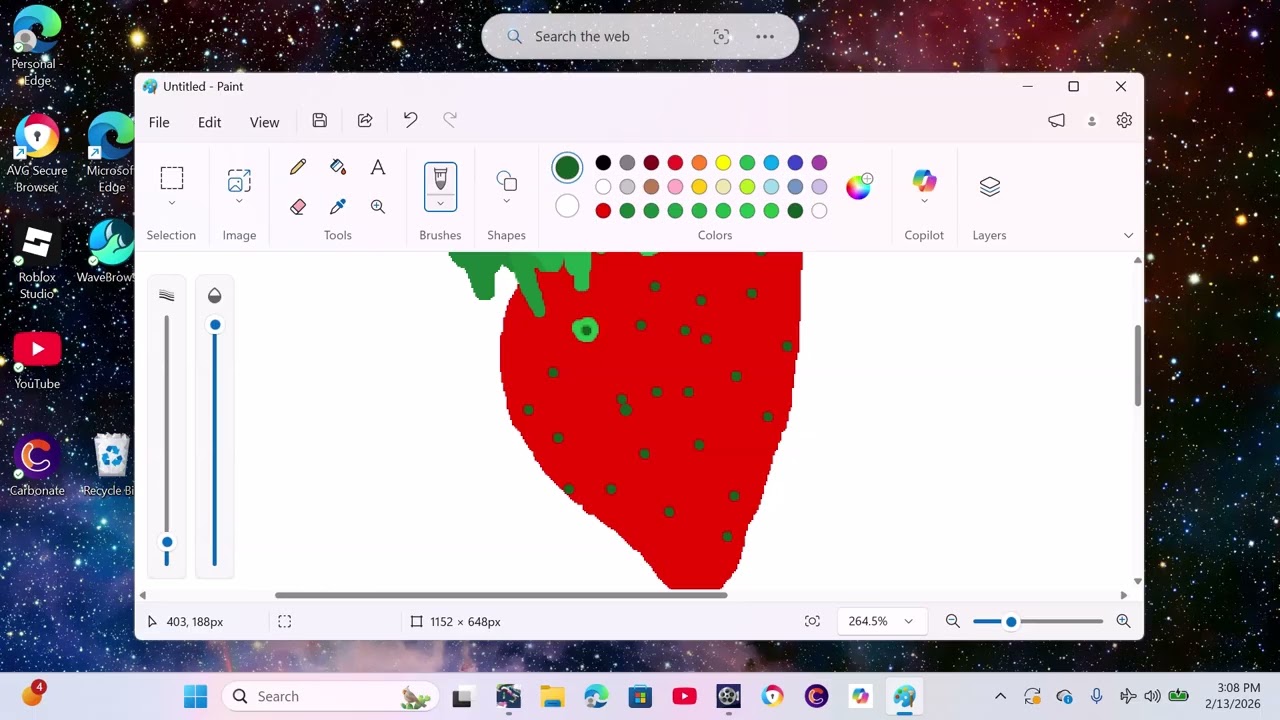1280x720 pixels.
Task: Open File Explorer from the taskbar
Action: (552, 696)
